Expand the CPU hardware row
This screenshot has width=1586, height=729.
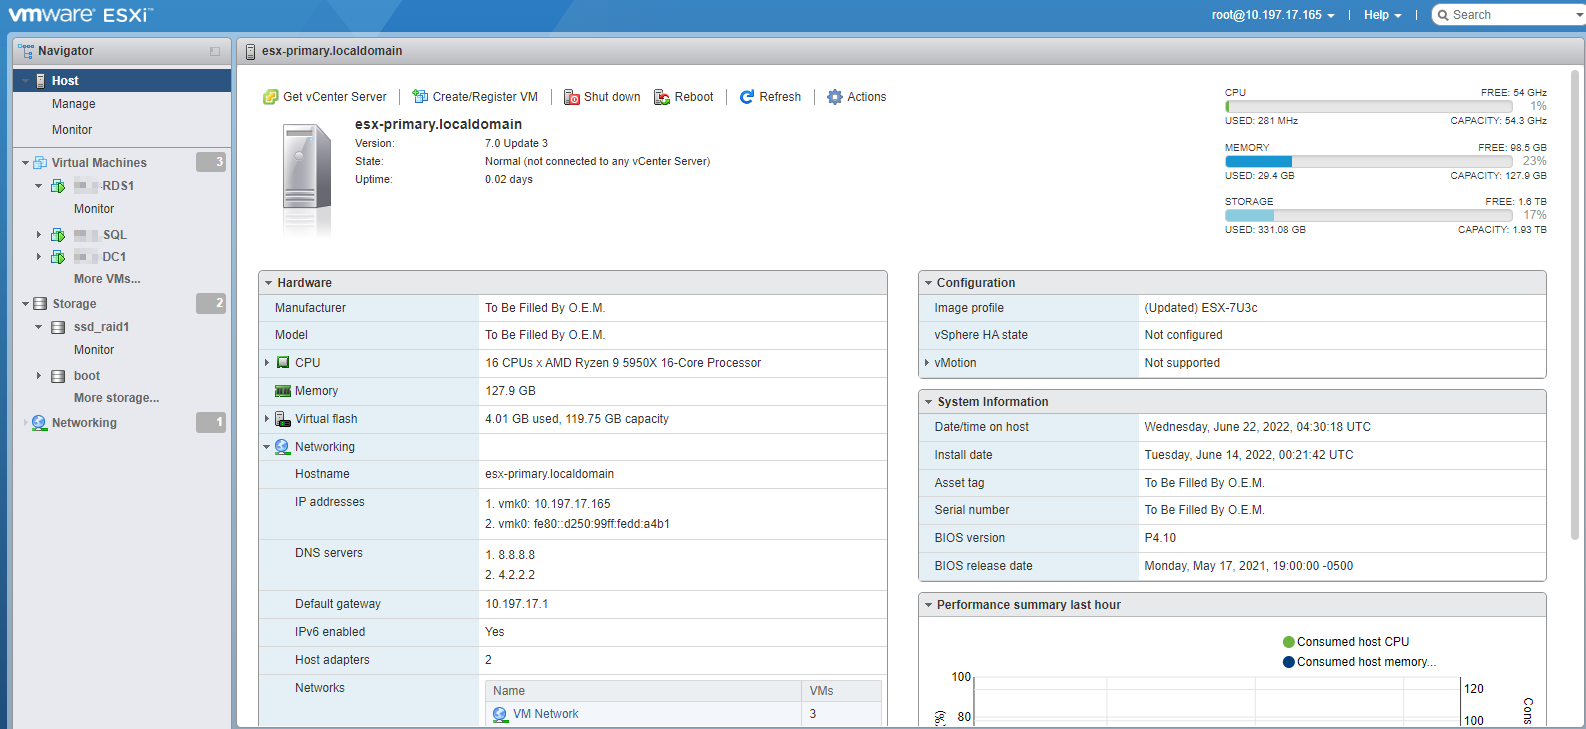267,363
